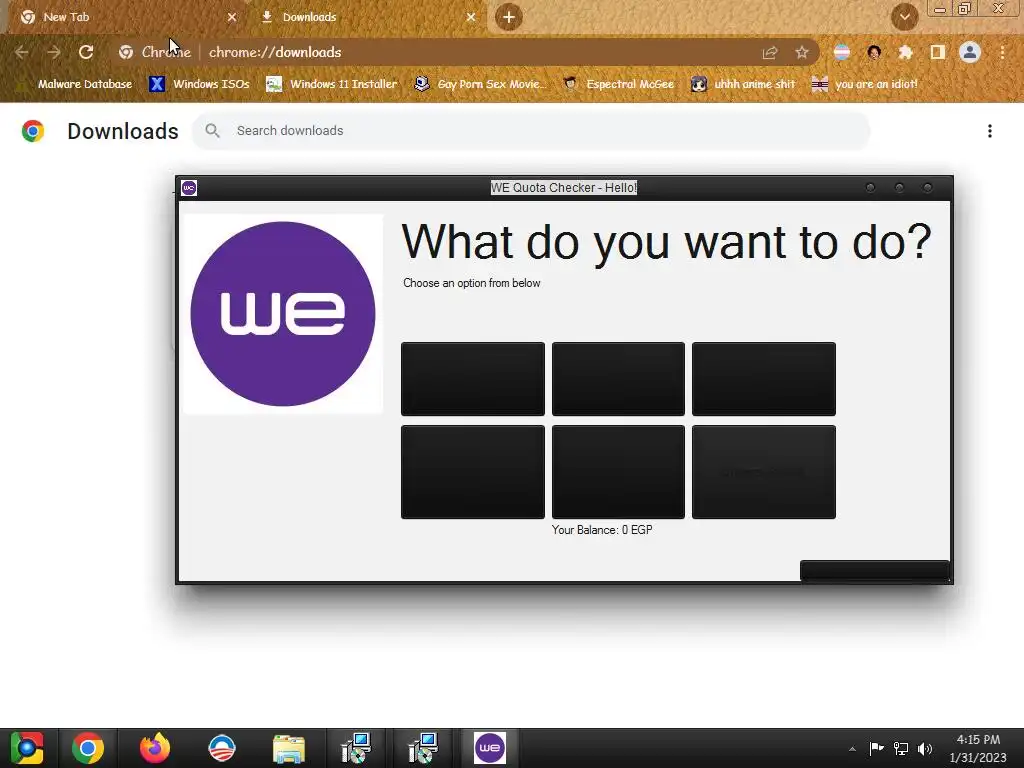The image size is (1024, 768).
Task: Click the large purple WE logo
Action: (x=283, y=313)
